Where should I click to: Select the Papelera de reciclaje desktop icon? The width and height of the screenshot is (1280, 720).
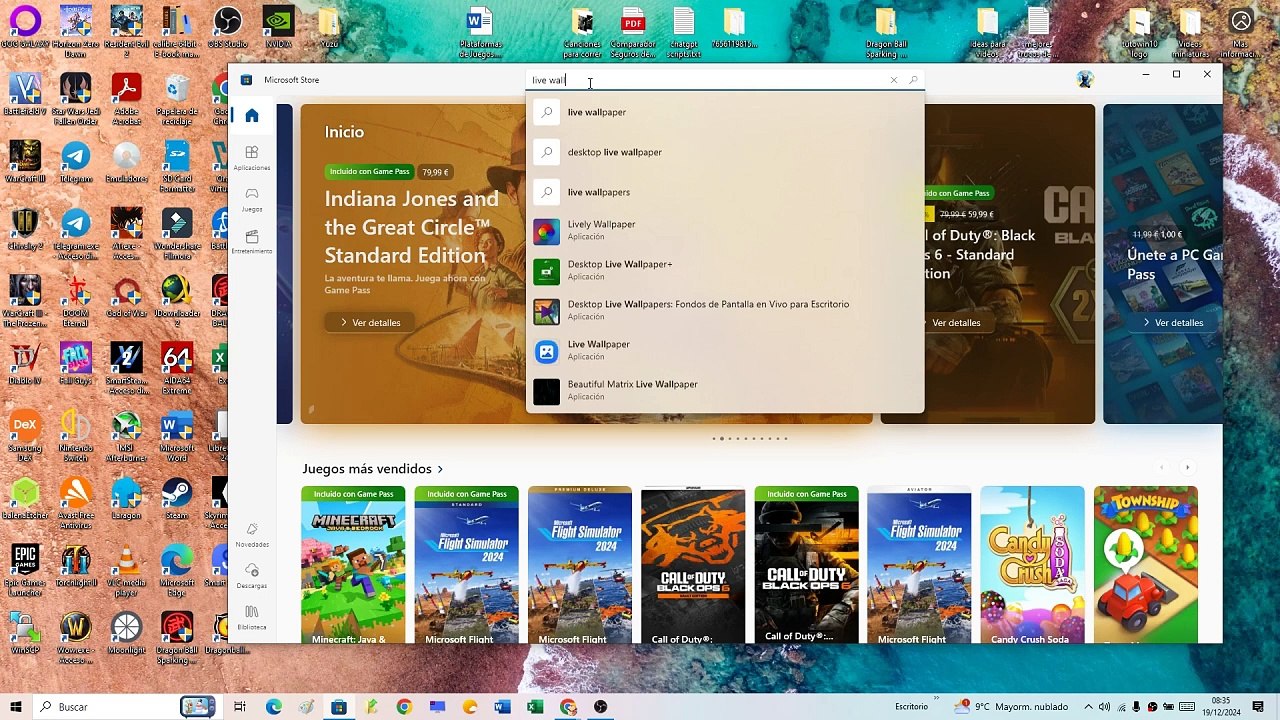pos(177,99)
